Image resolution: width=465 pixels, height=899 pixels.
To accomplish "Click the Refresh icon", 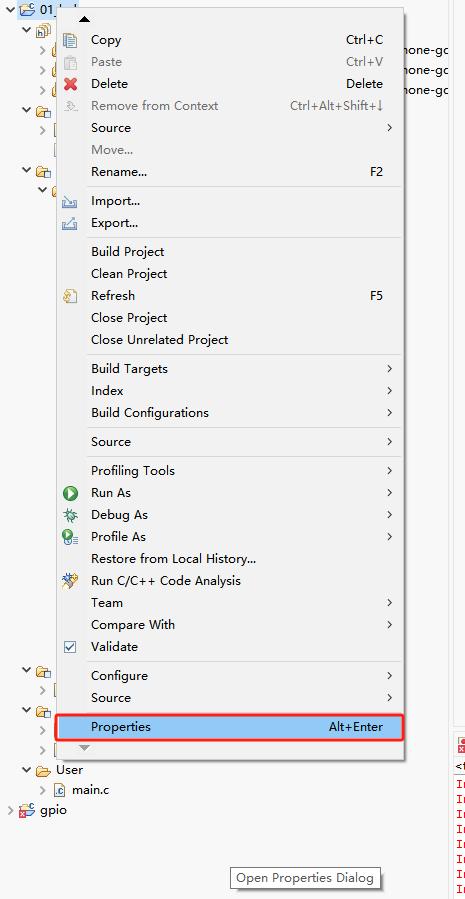I will tap(70, 296).
